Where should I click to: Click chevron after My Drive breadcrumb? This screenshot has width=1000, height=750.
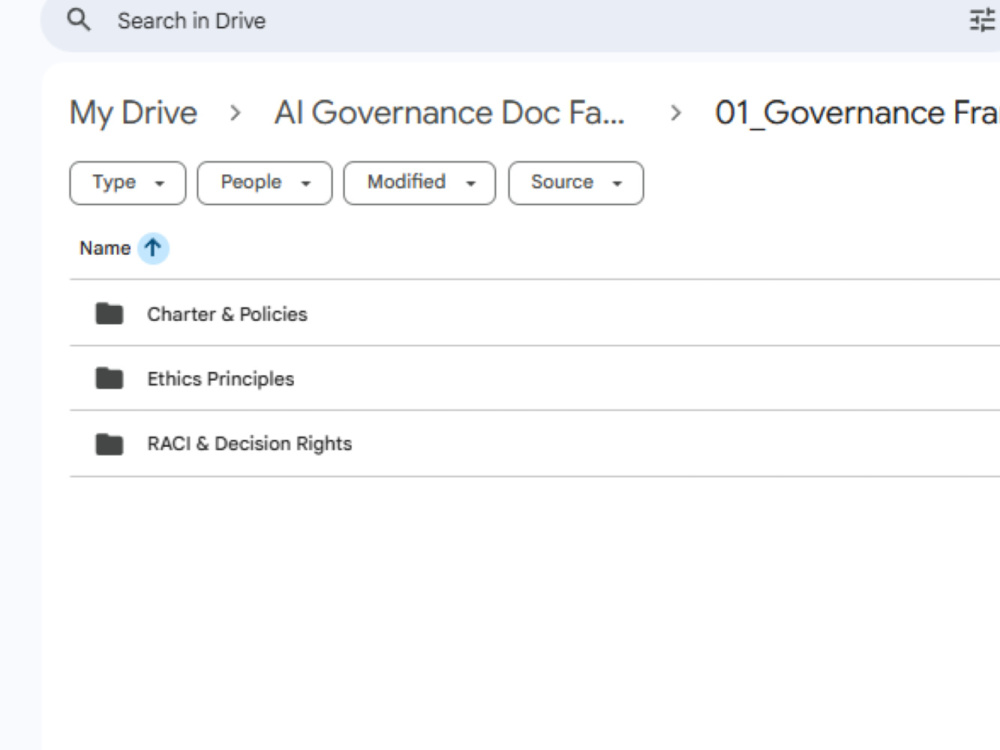(x=235, y=114)
